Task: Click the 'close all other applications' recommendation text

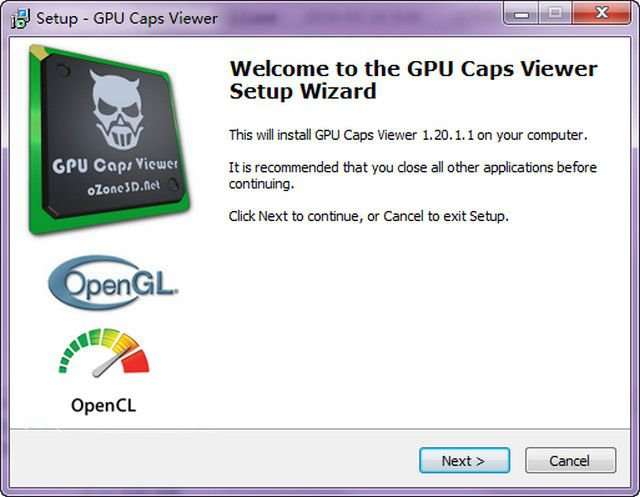Action: click(413, 175)
